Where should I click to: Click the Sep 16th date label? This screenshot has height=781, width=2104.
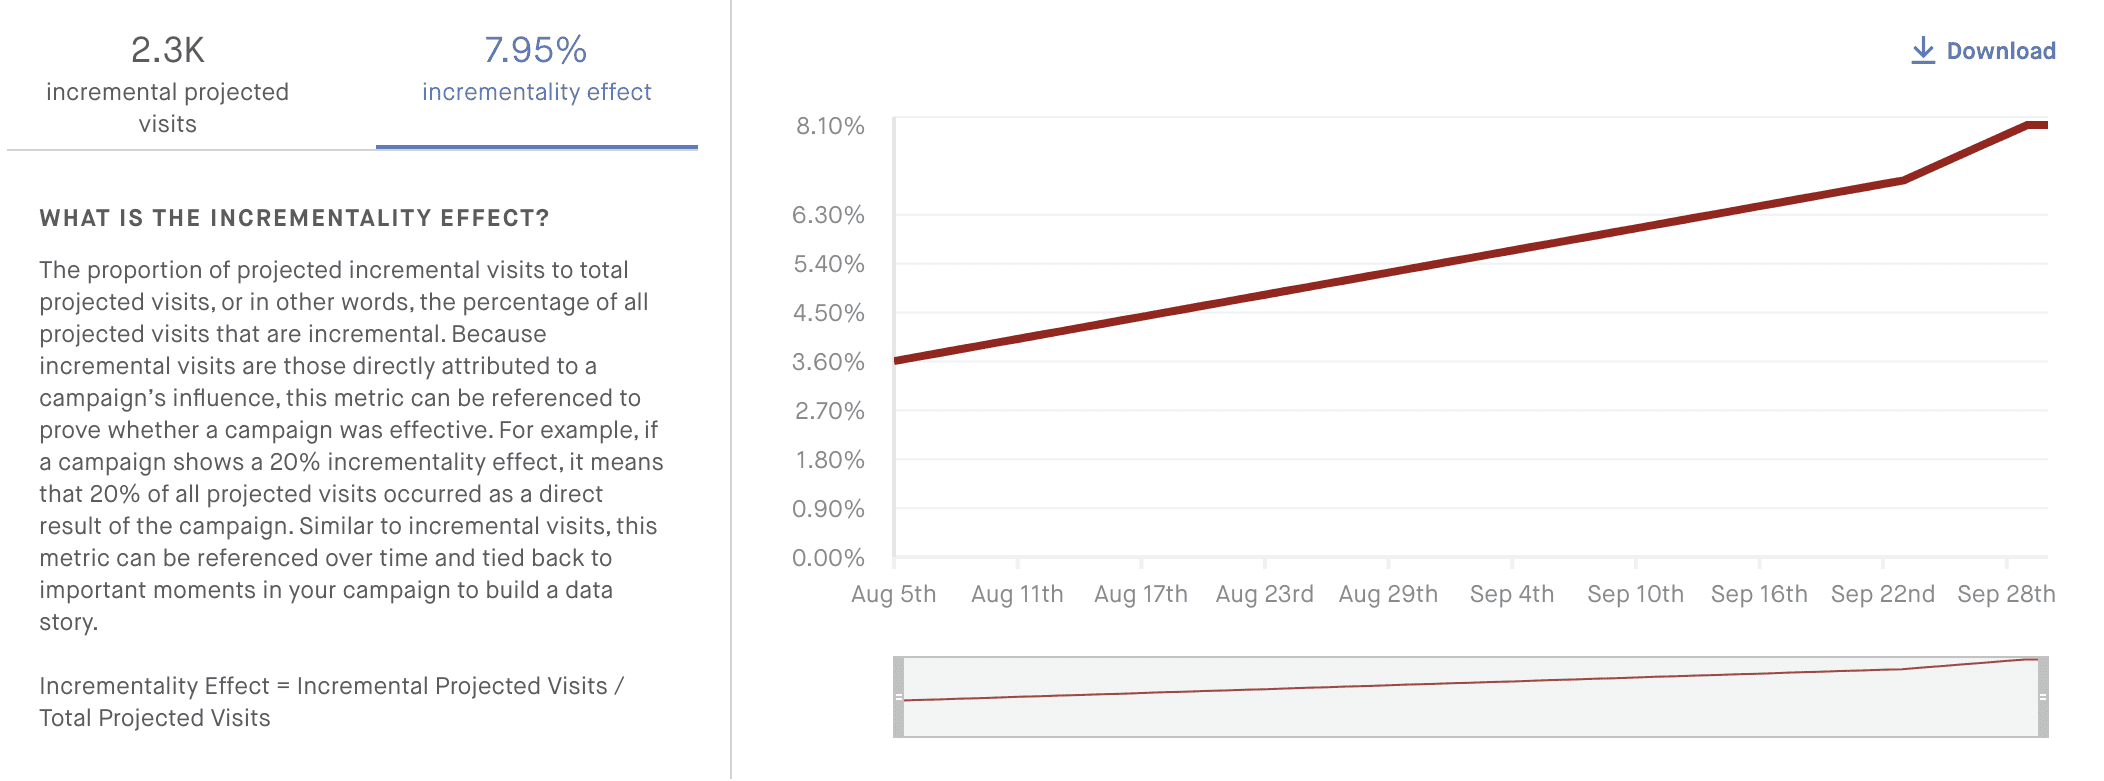click(1757, 593)
